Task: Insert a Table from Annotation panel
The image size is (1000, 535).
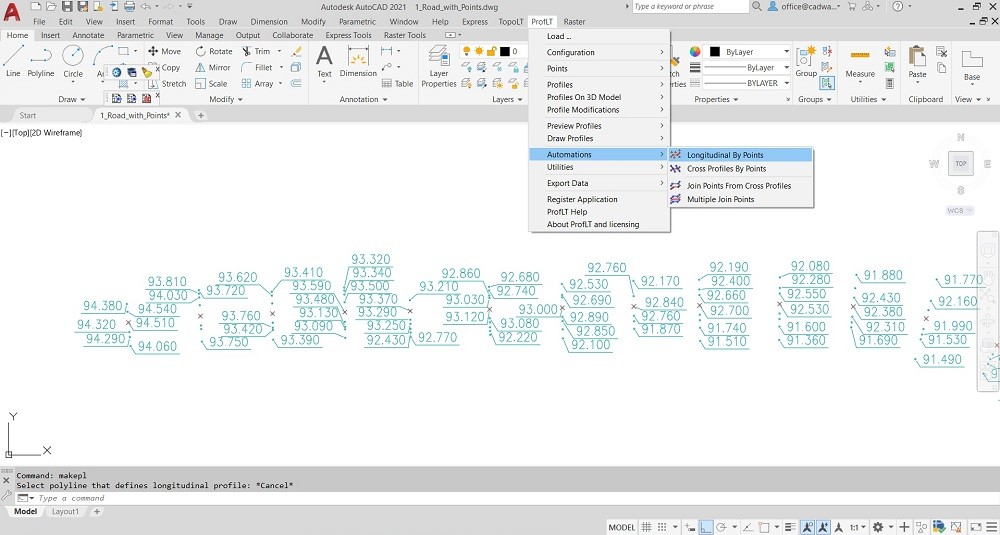Action: pos(397,84)
